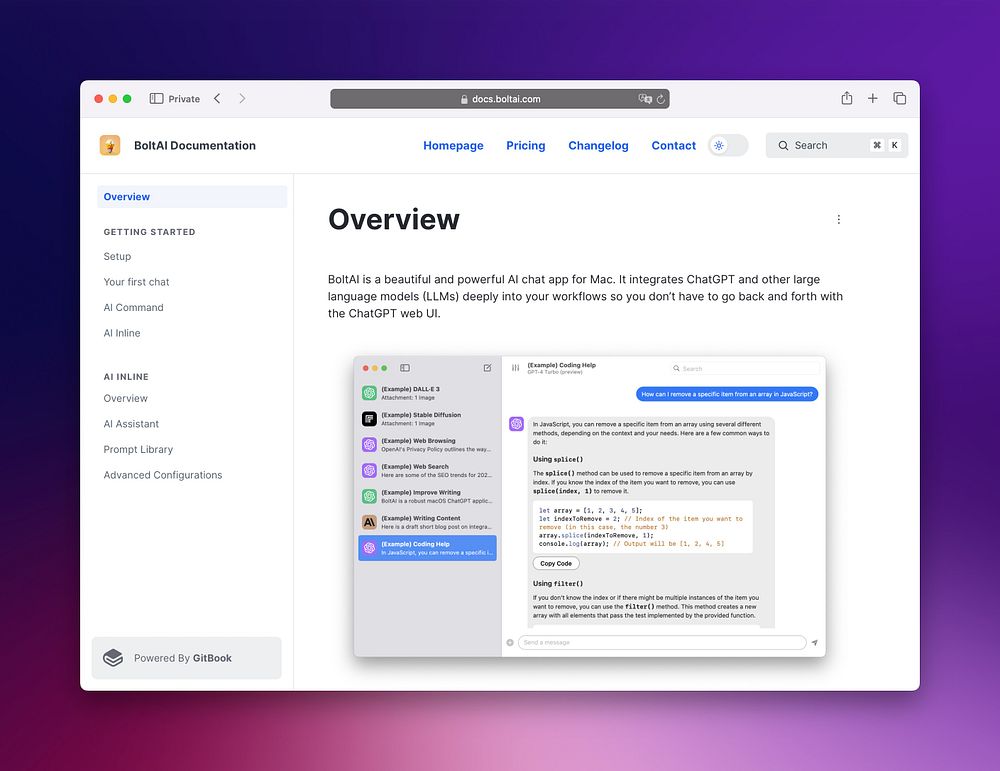Reload the page with refresh icon
1000x771 pixels.
[x=661, y=99]
